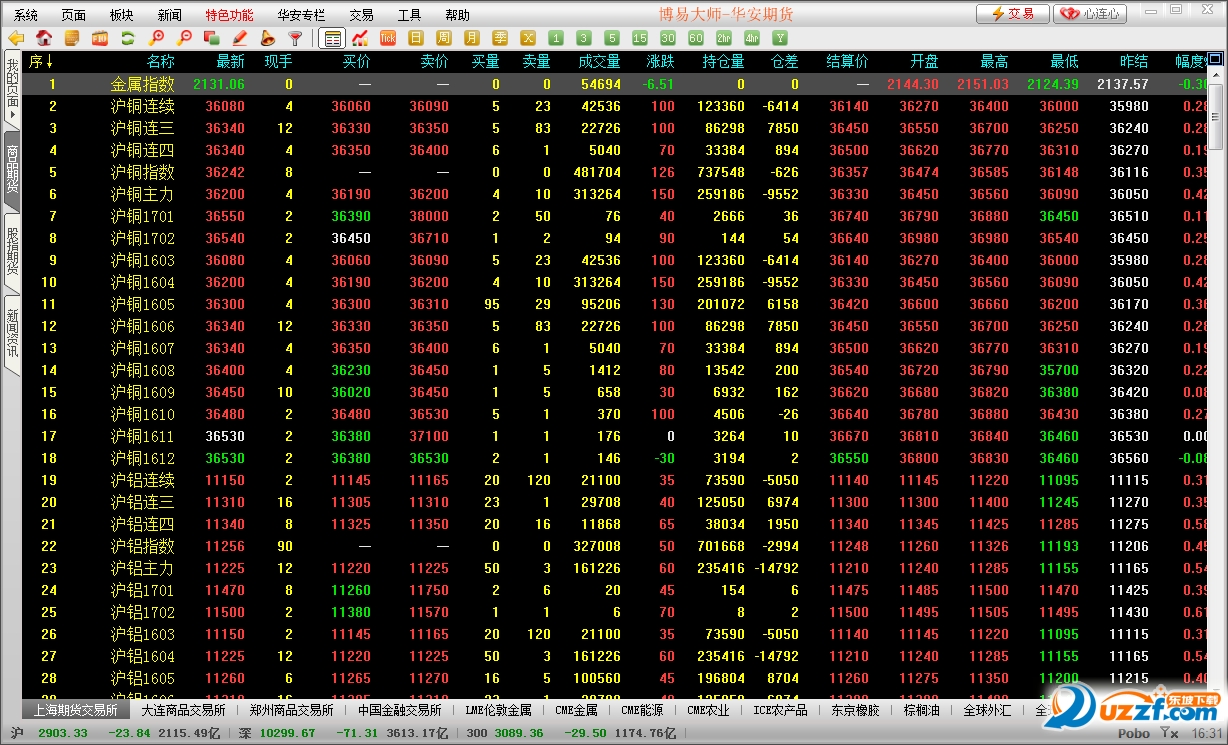
Task: Select the 我的页面 side tab
Action: click(12, 90)
